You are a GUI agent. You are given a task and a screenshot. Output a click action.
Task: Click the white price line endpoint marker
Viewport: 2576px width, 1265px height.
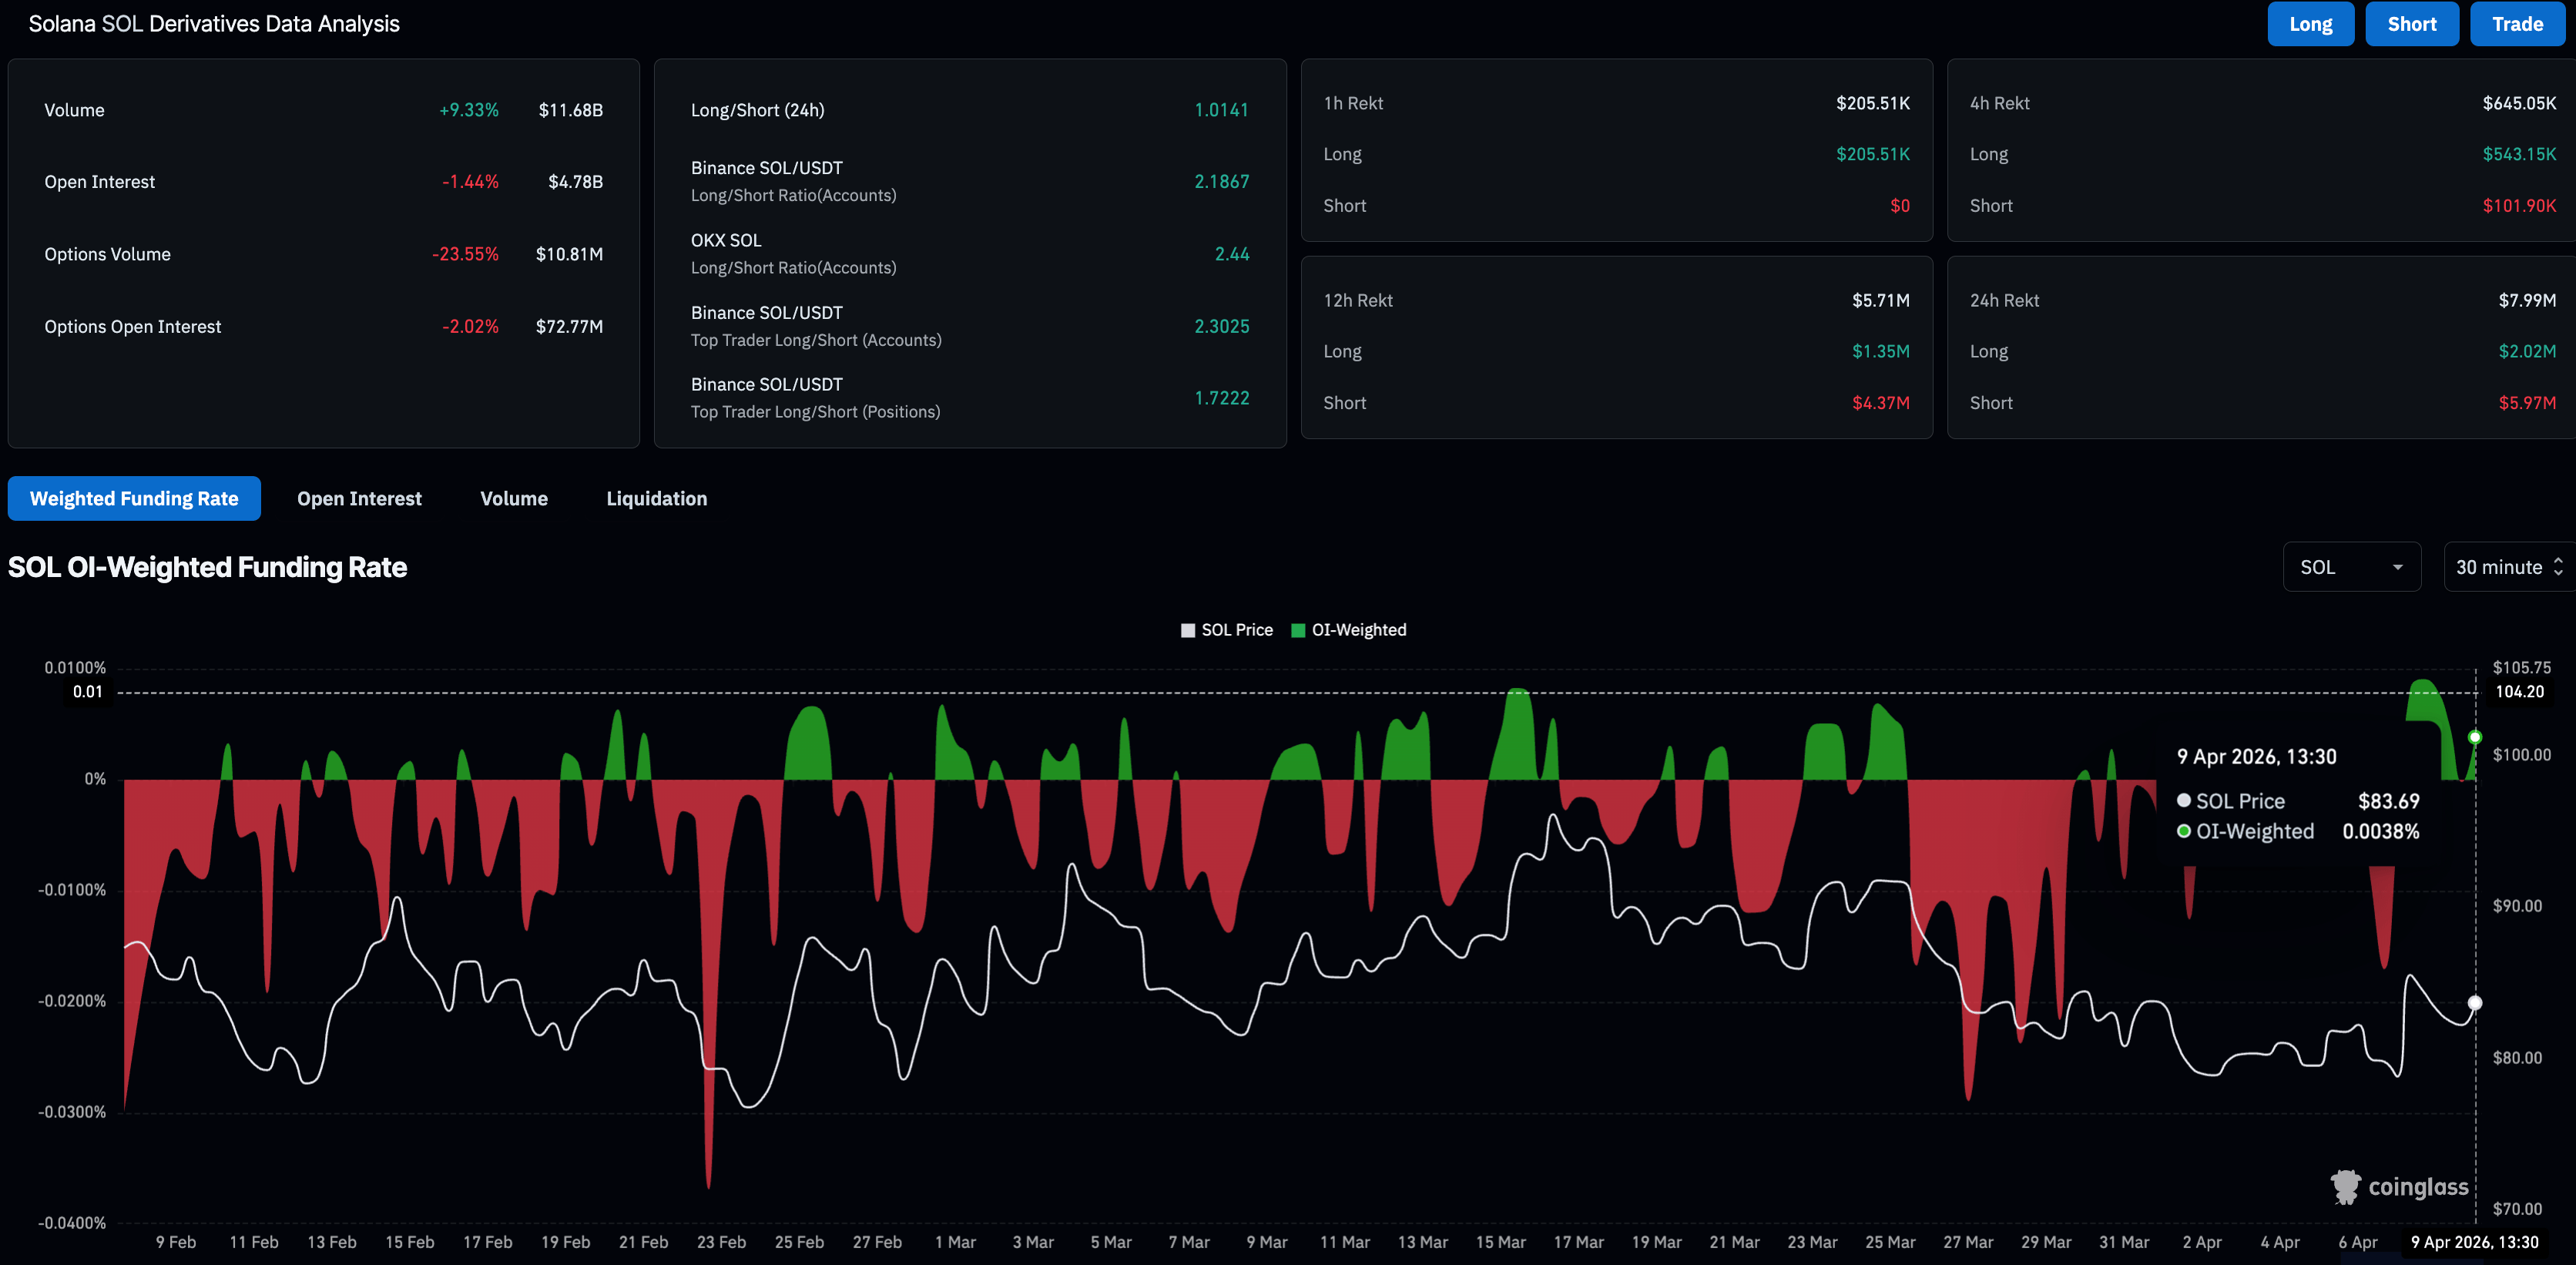2474,1002
